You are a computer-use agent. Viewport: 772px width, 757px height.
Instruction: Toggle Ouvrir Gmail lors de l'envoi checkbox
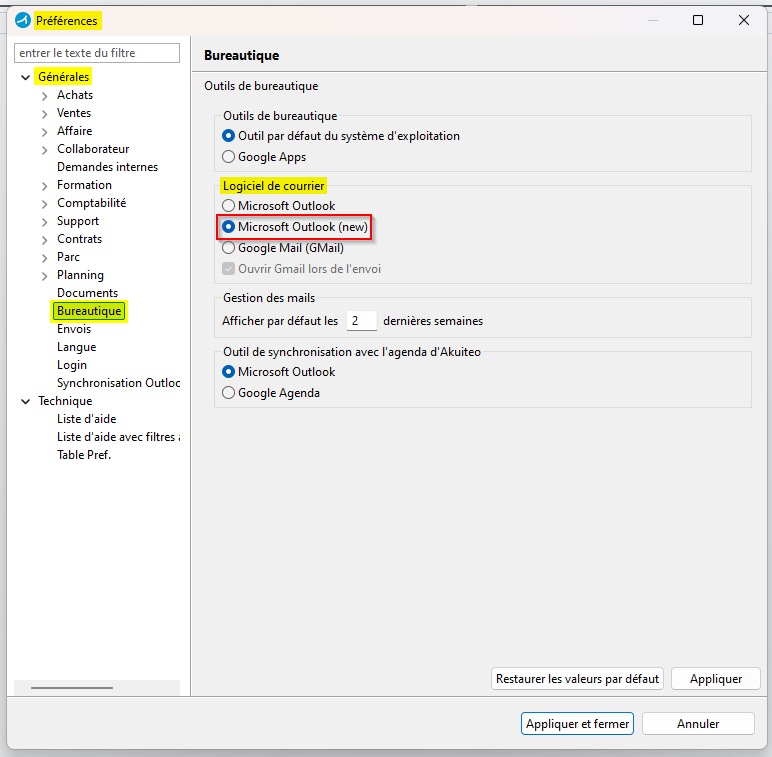pyautogui.click(x=228, y=269)
